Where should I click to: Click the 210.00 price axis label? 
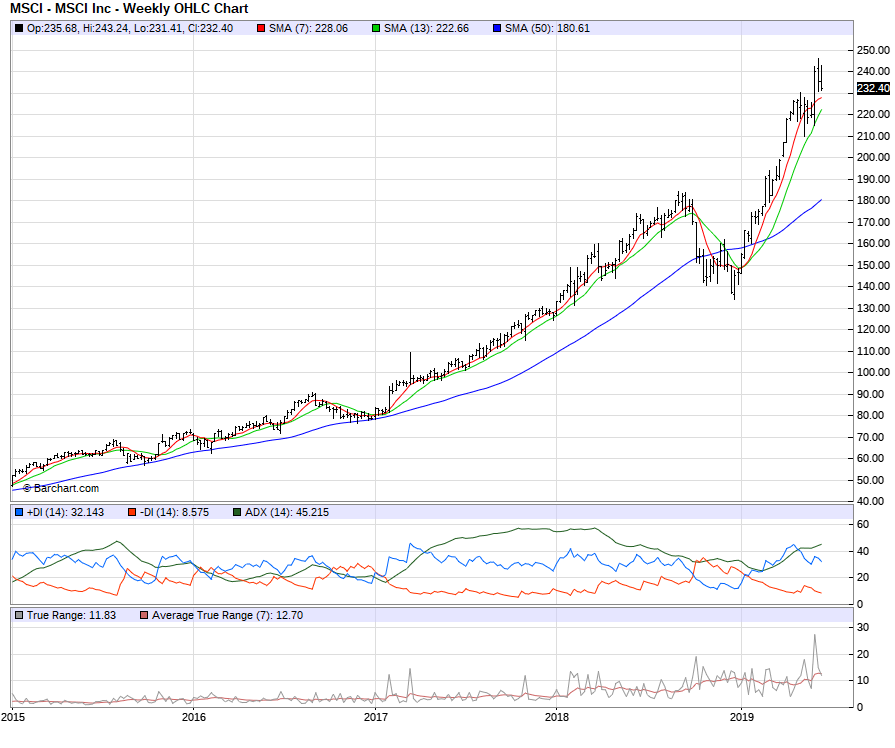pos(873,136)
